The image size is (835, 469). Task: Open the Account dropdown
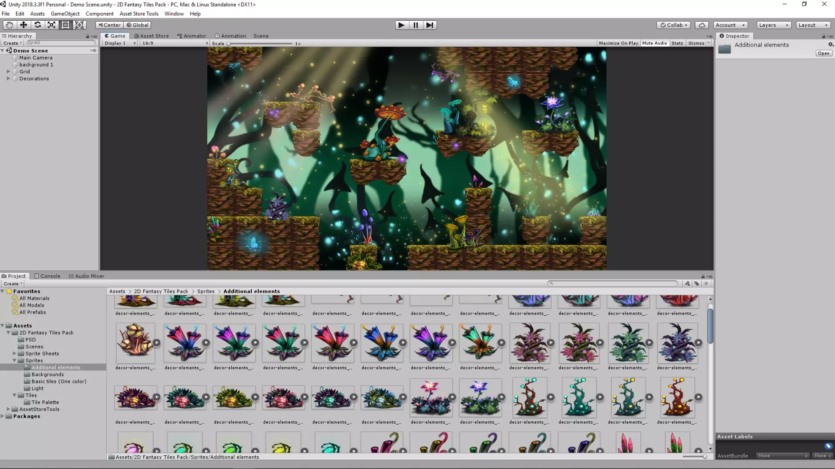pos(730,25)
